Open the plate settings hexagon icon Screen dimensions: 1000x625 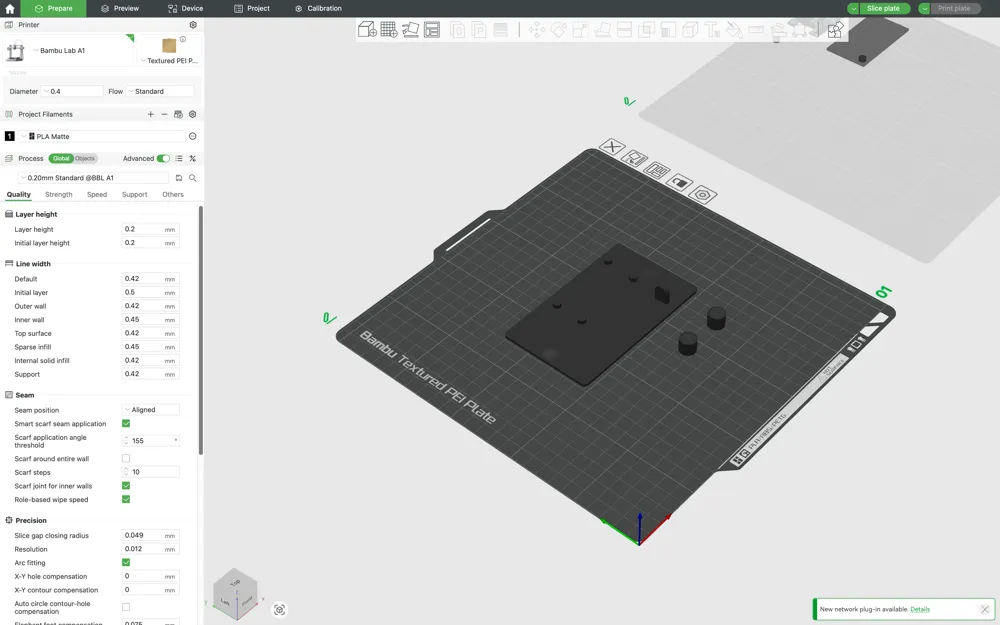click(x=703, y=195)
